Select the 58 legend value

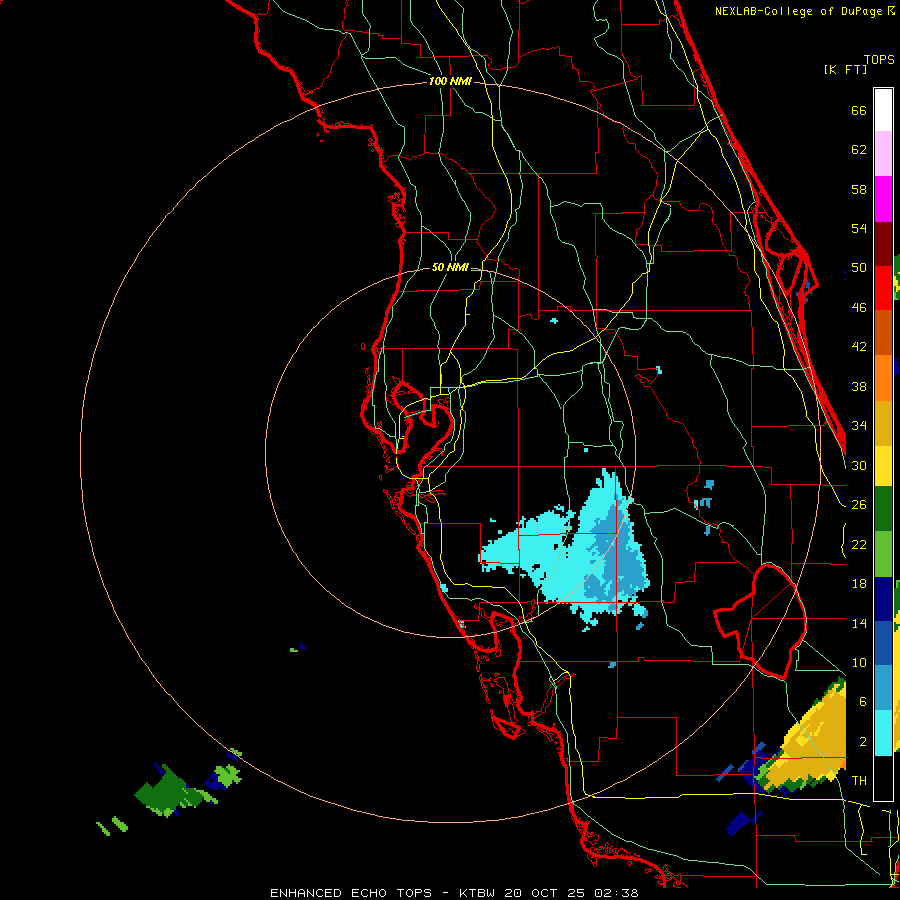coord(859,189)
